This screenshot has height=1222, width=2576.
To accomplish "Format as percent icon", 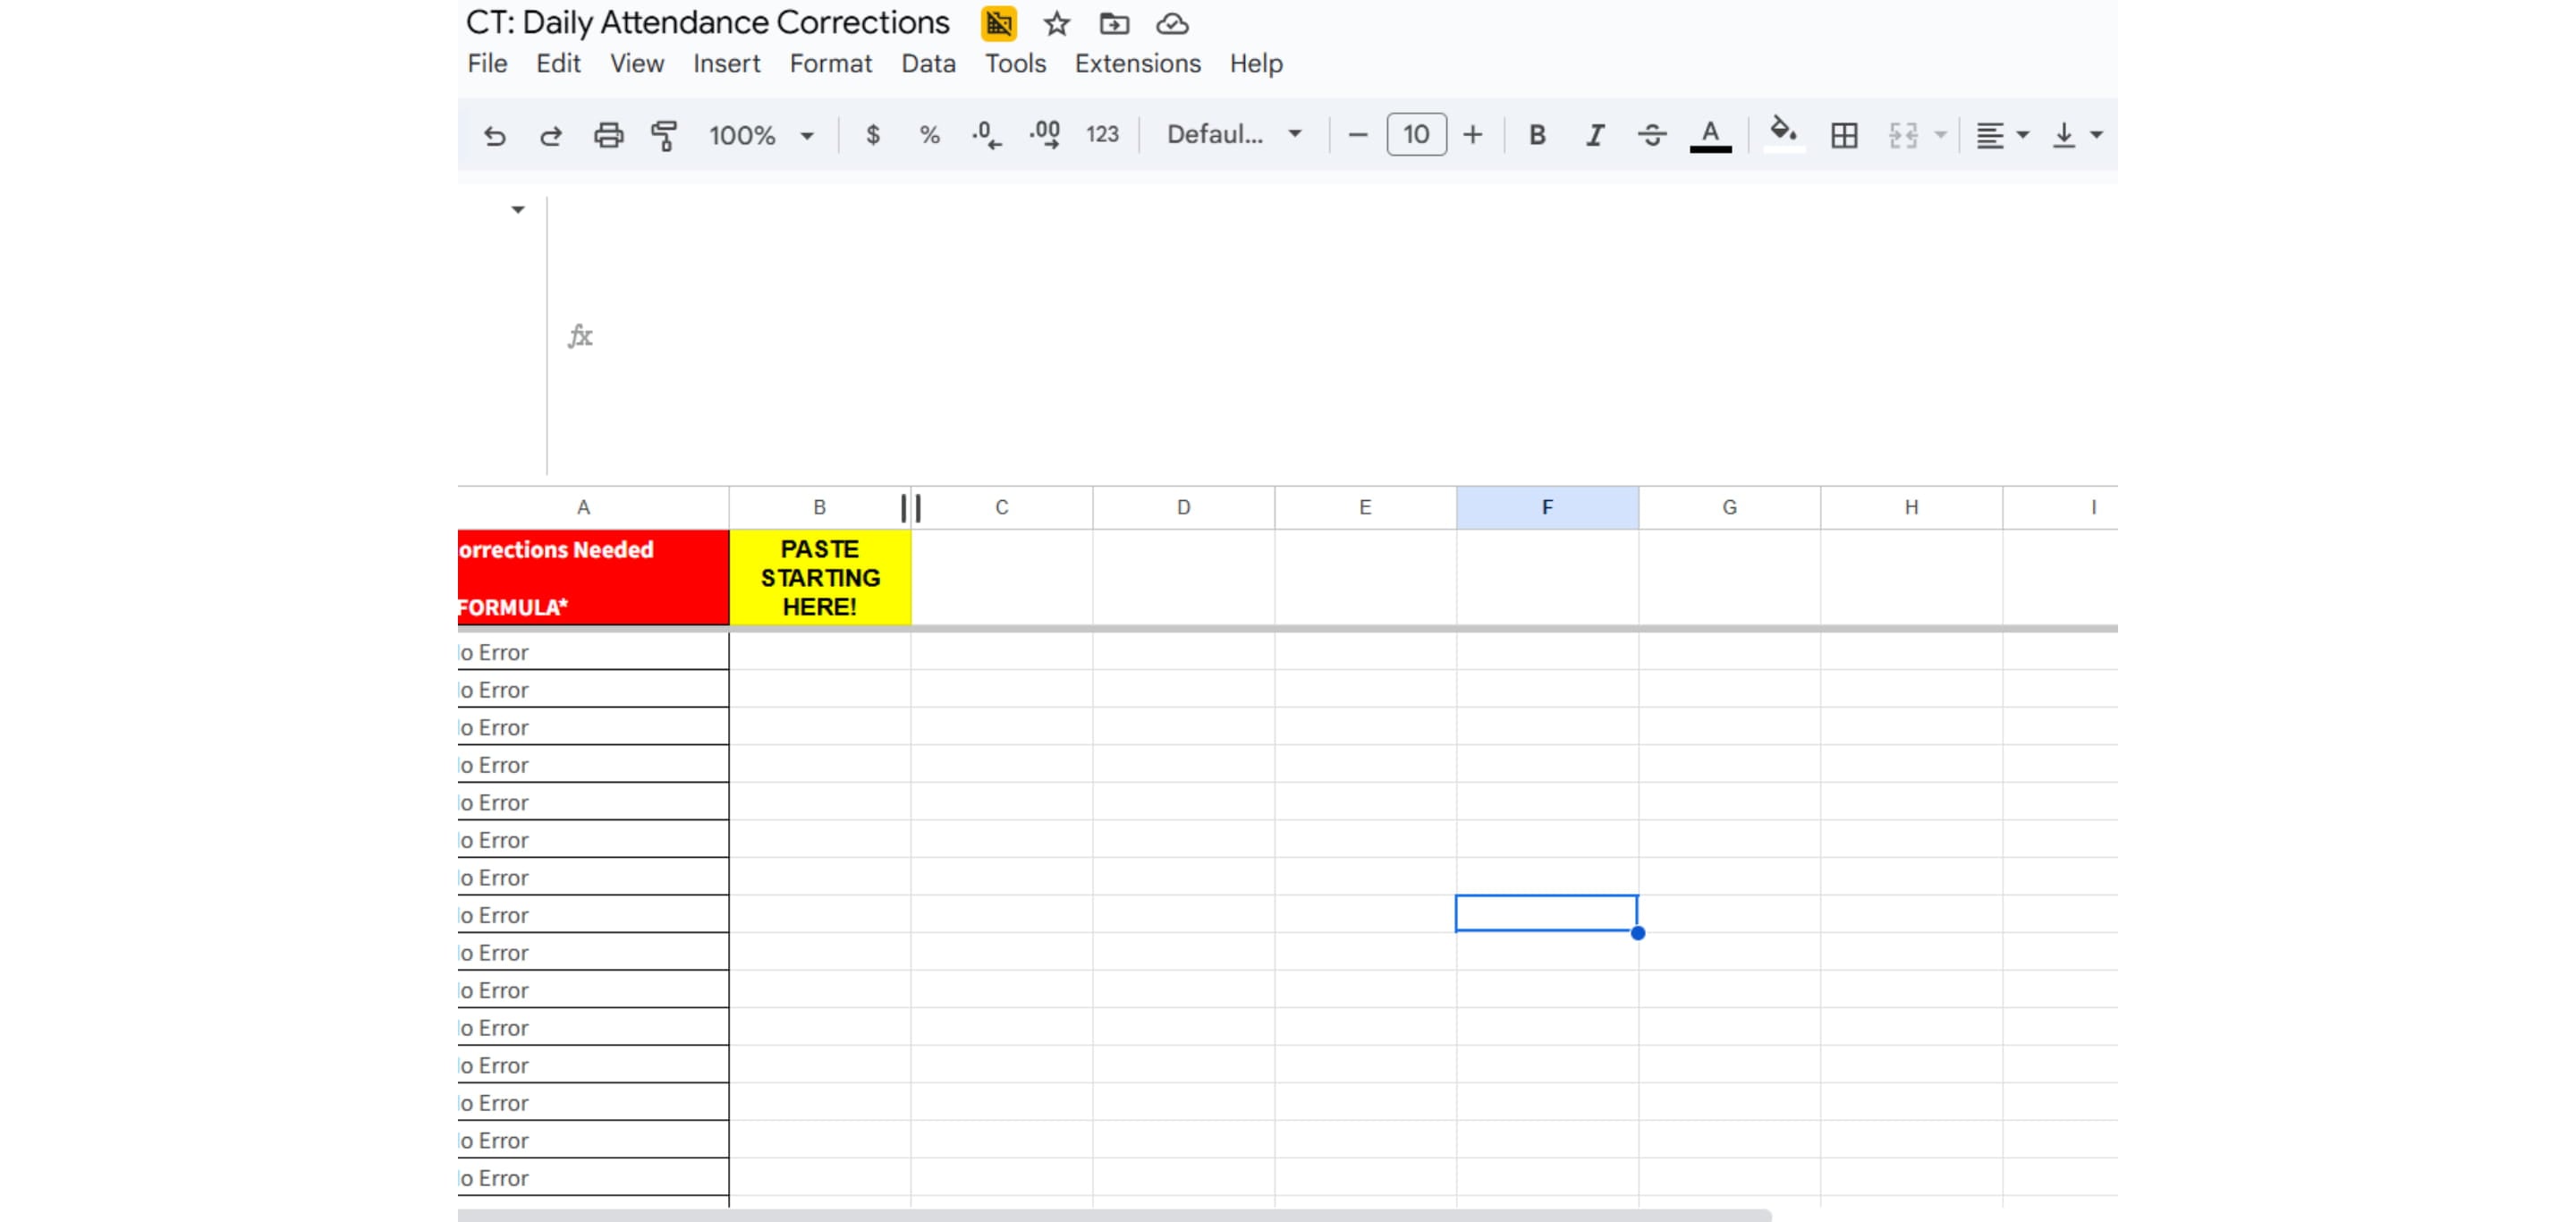I will 930,135.
